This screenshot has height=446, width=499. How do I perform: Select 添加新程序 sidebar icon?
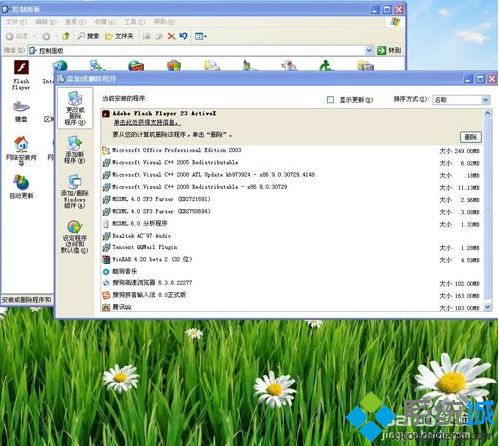click(x=74, y=150)
